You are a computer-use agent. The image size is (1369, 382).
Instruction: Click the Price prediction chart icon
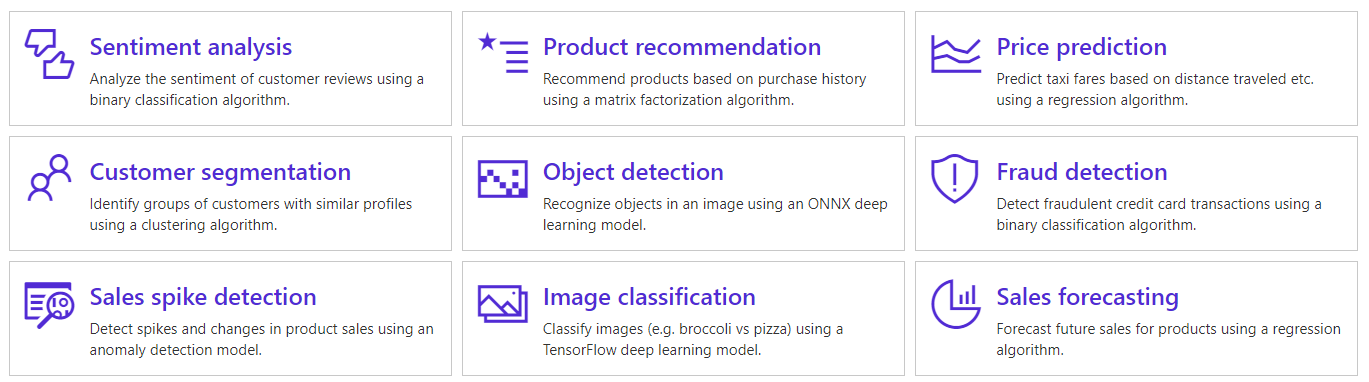[956, 54]
